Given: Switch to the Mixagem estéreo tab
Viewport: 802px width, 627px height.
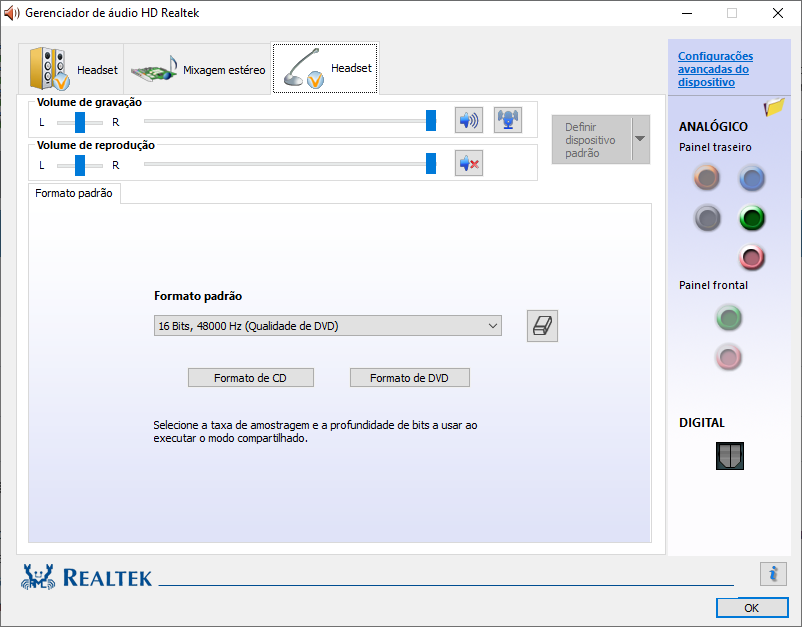Looking at the screenshot, I should pyautogui.click(x=197, y=69).
